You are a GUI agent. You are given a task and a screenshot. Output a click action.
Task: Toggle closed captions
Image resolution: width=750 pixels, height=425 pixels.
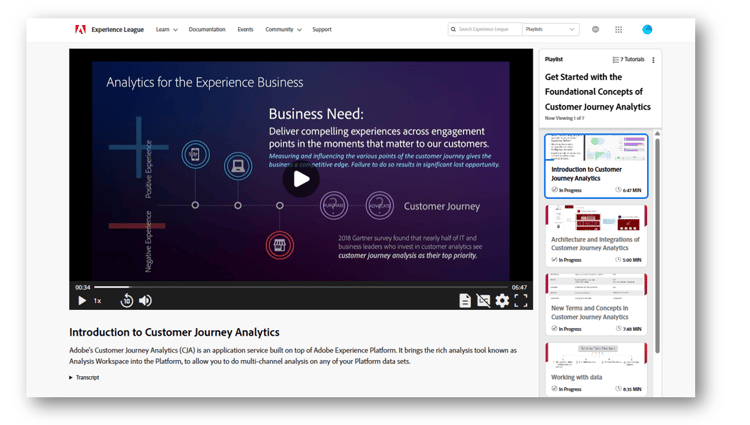click(x=484, y=301)
